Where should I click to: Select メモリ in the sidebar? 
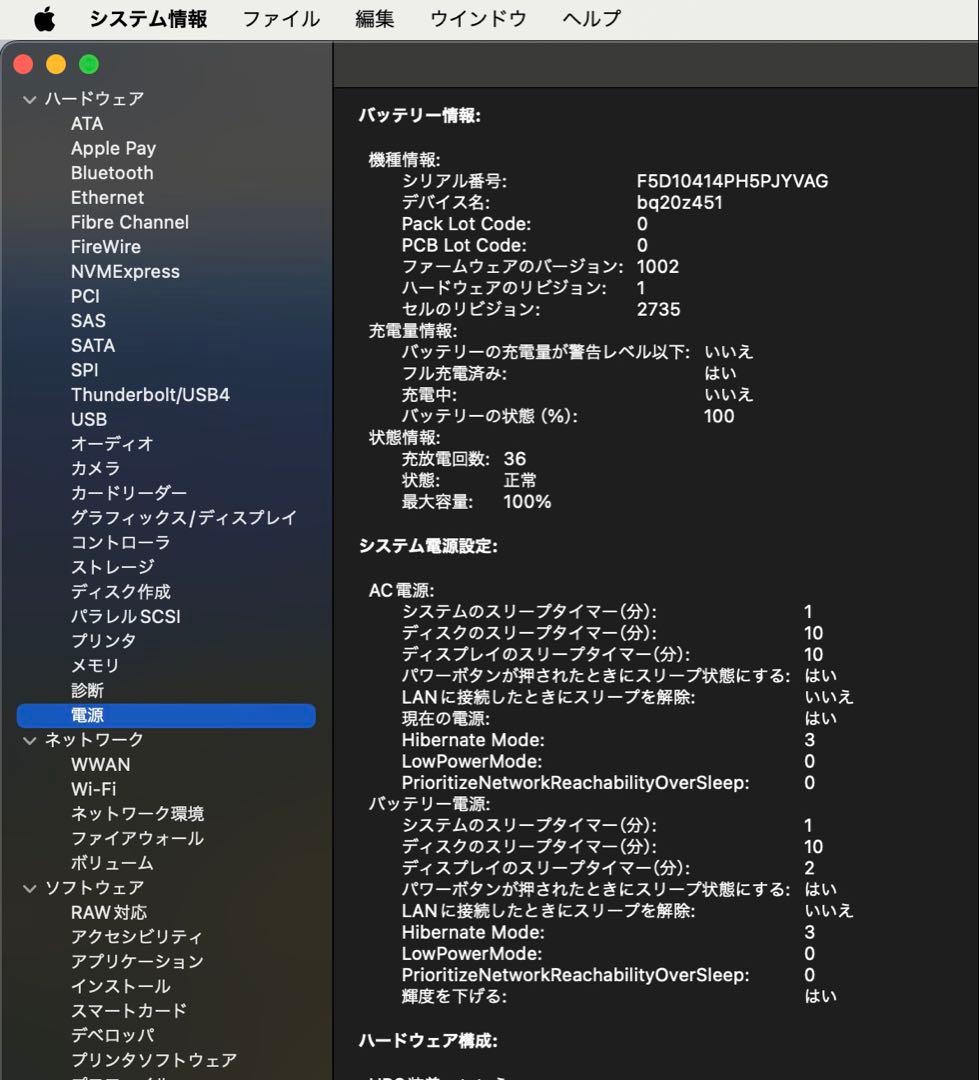coord(92,665)
